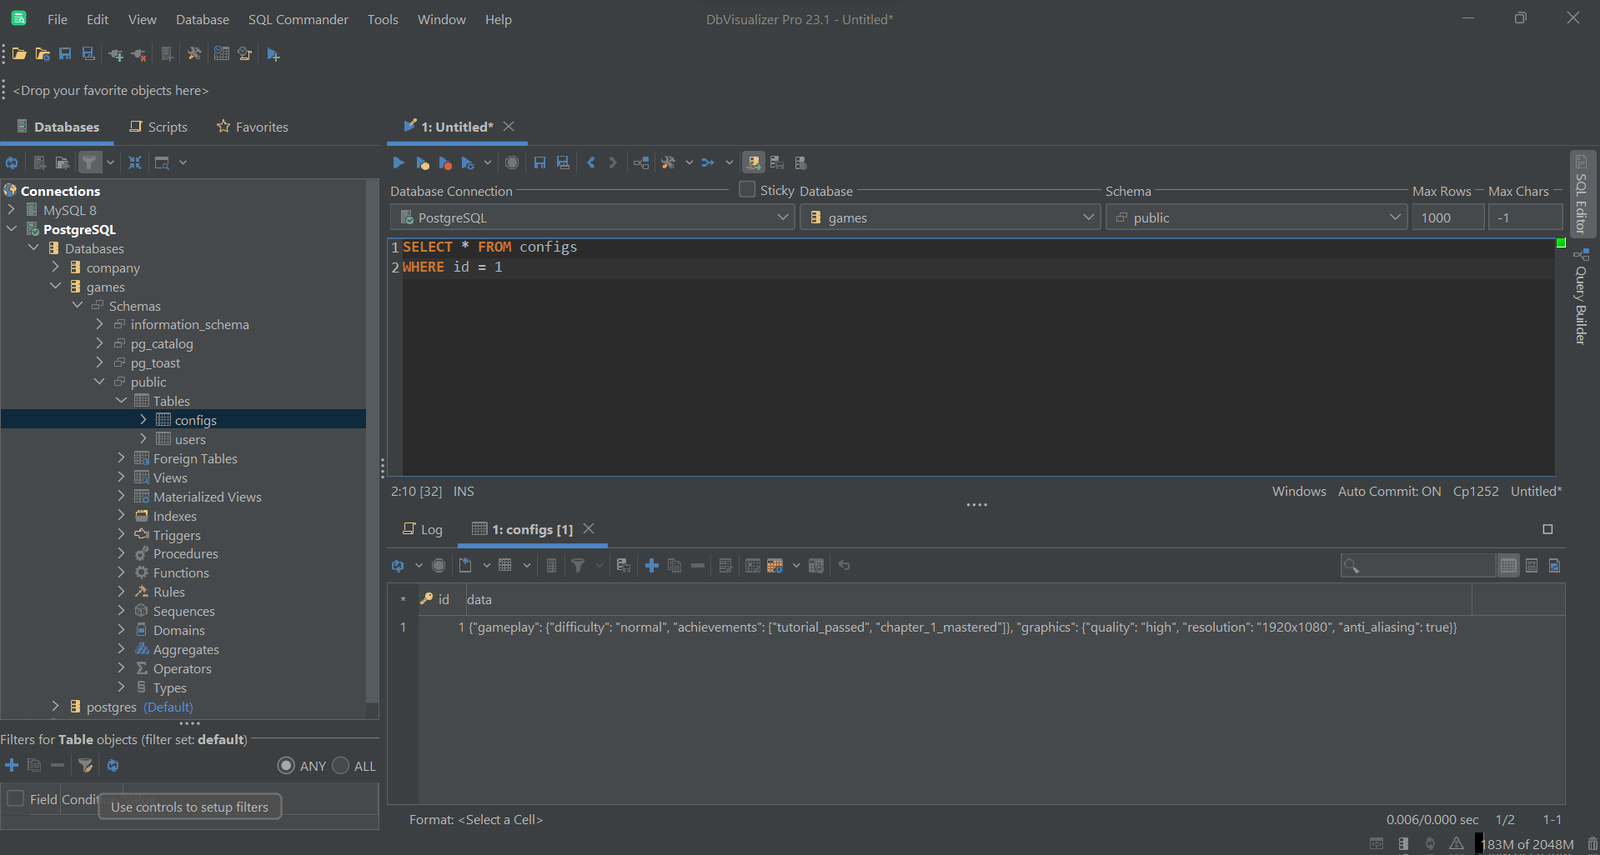Click the Open File folder icon in main toolbar
This screenshot has width=1600, height=855.
[19, 54]
